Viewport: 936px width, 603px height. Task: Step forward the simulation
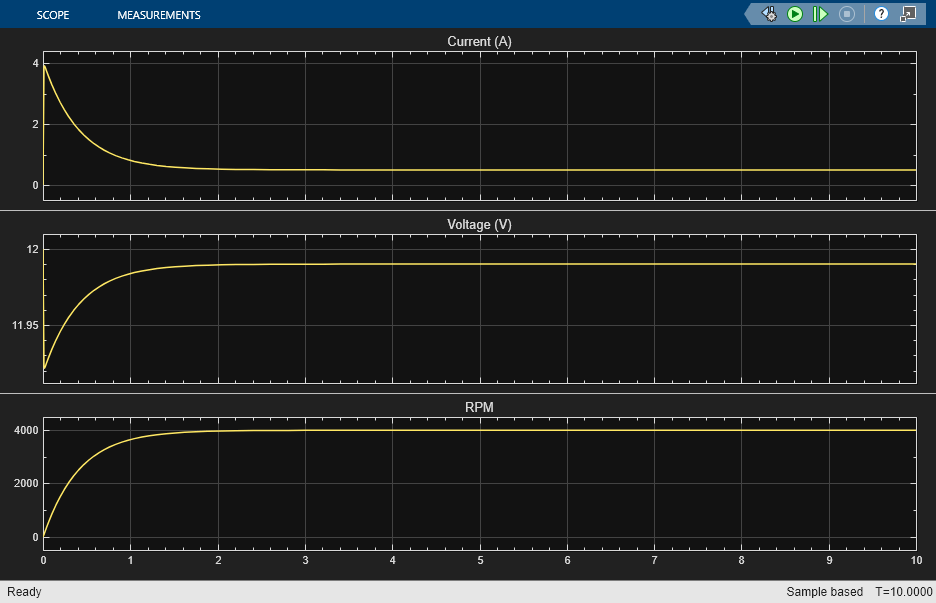(820, 14)
